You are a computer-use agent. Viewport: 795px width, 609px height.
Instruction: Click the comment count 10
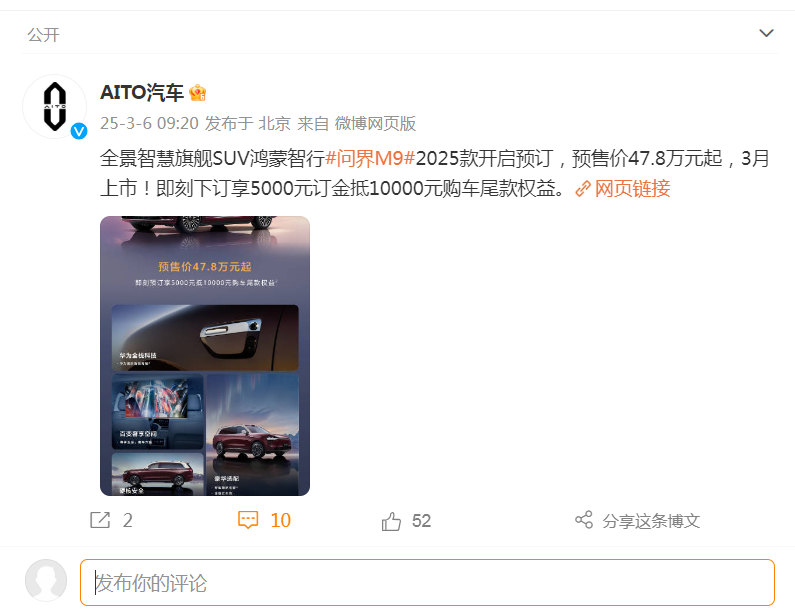coord(280,520)
